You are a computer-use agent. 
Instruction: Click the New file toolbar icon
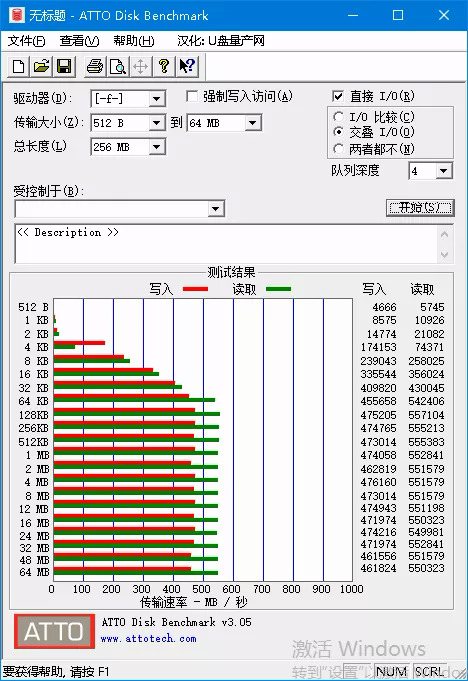pos(19,67)
